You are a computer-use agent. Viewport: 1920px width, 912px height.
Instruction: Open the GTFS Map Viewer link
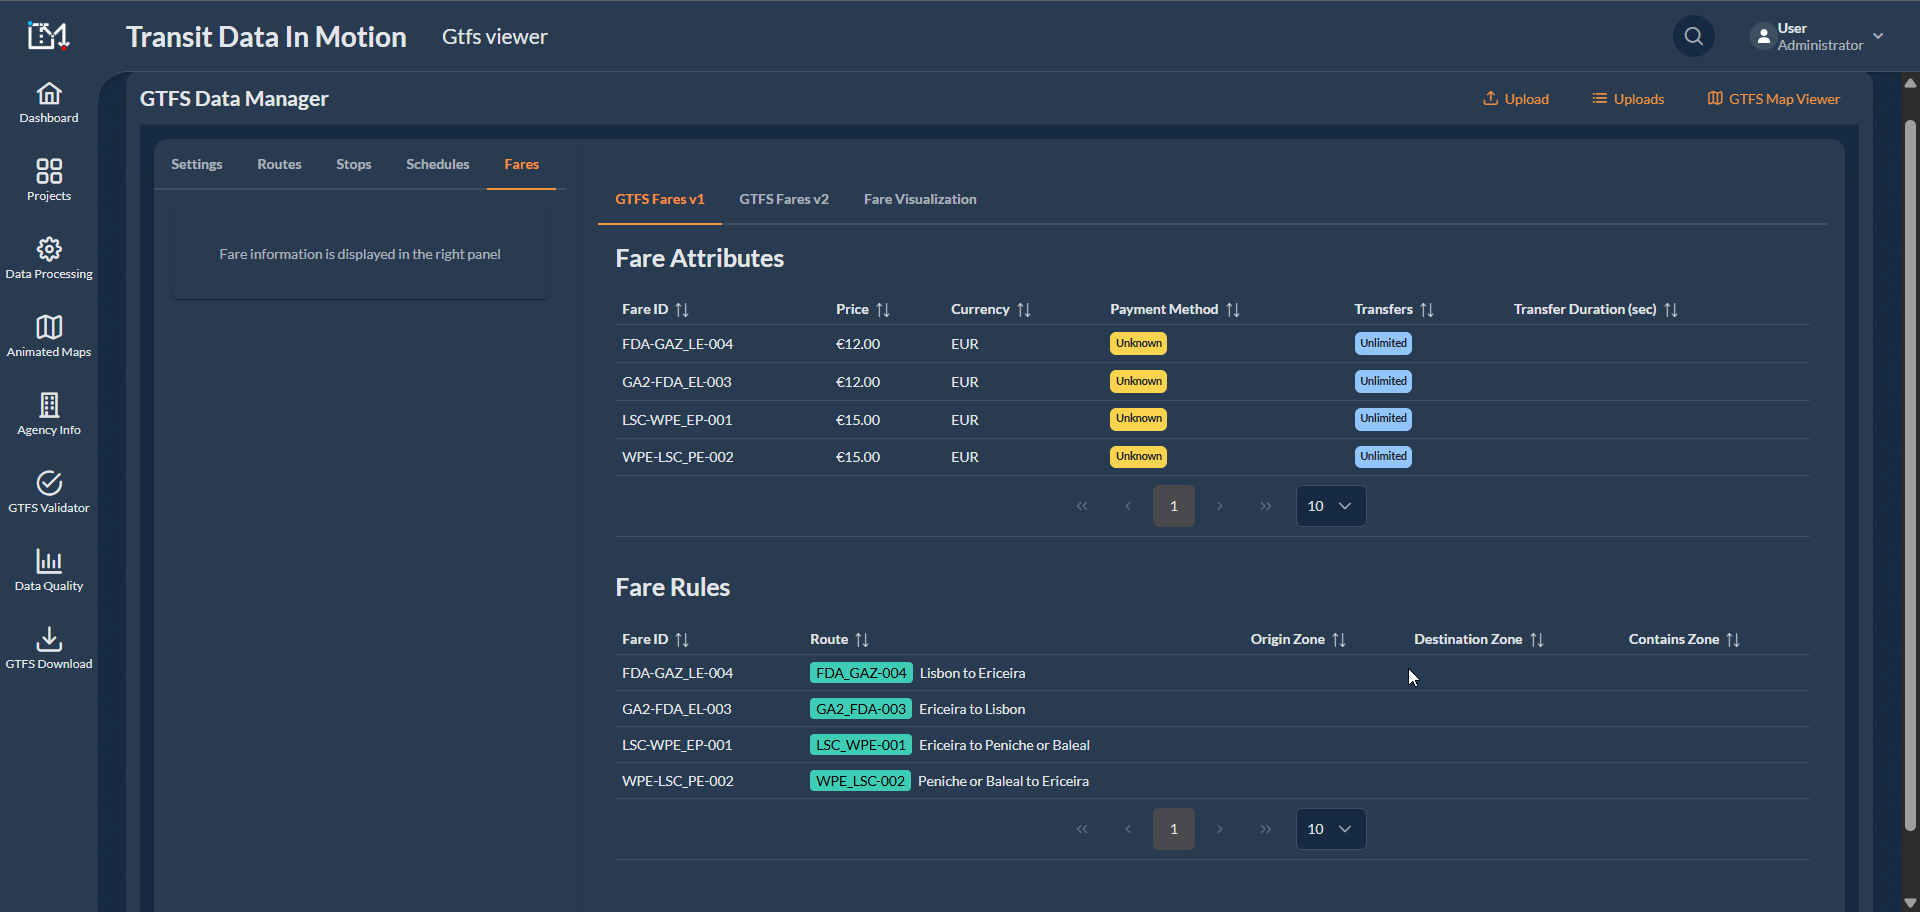click(1773, 99)
